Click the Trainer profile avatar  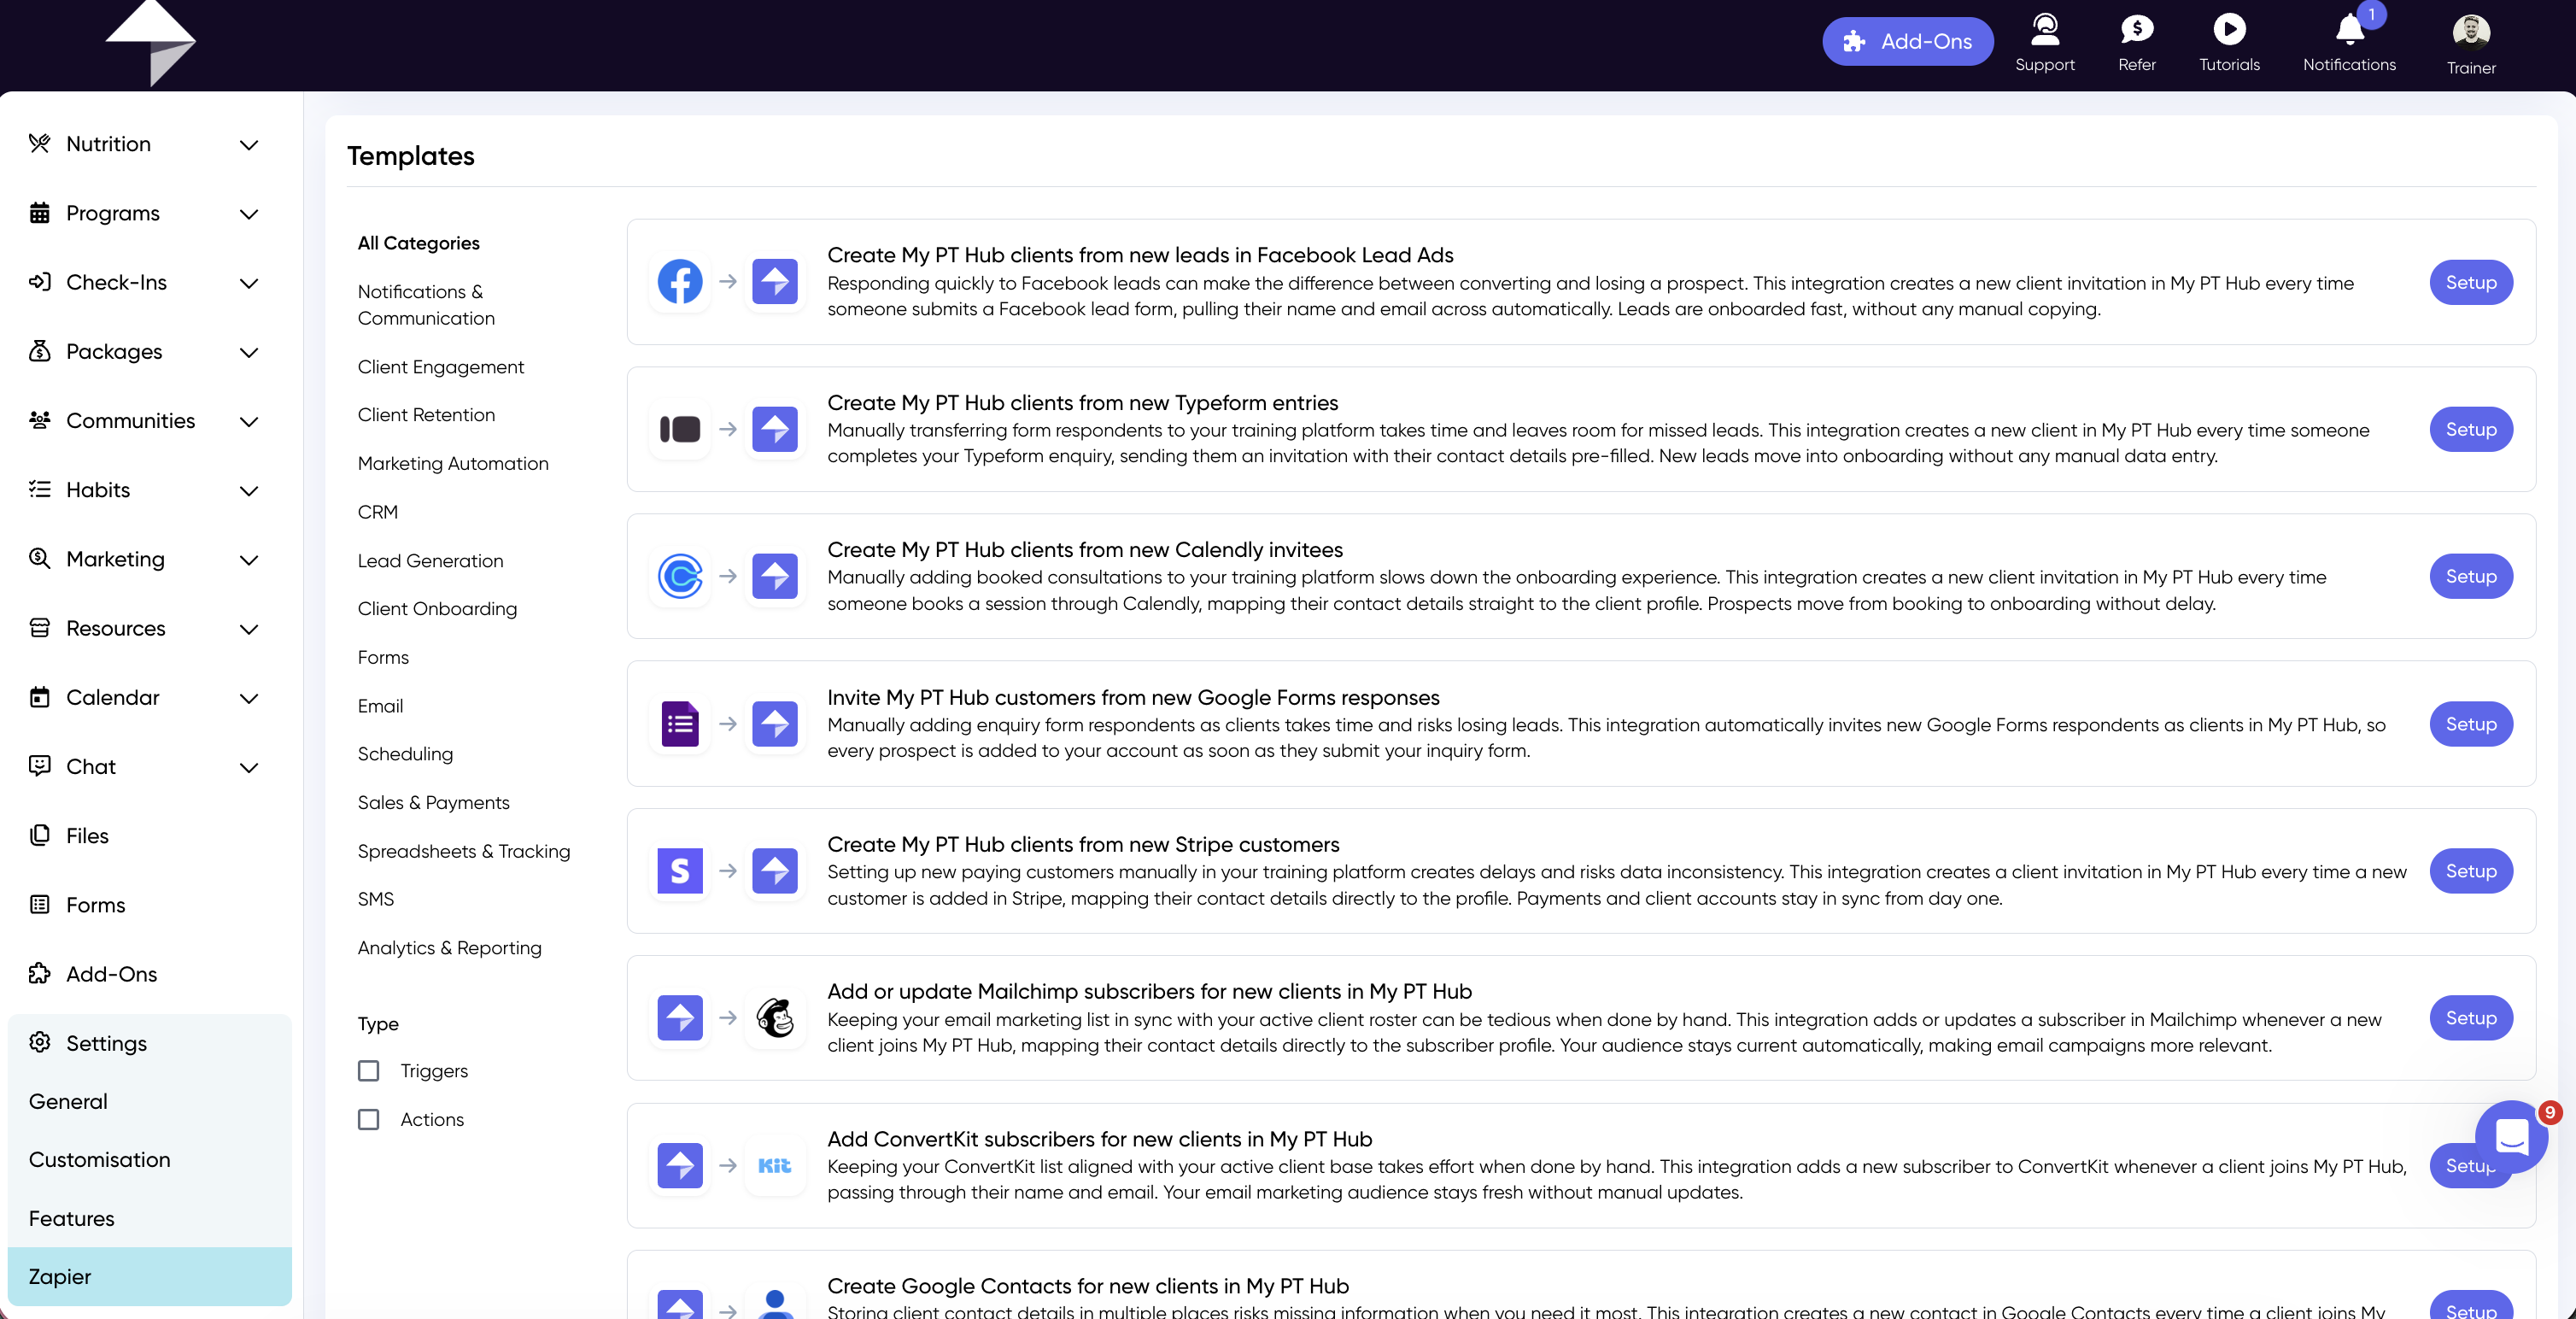2471,32
